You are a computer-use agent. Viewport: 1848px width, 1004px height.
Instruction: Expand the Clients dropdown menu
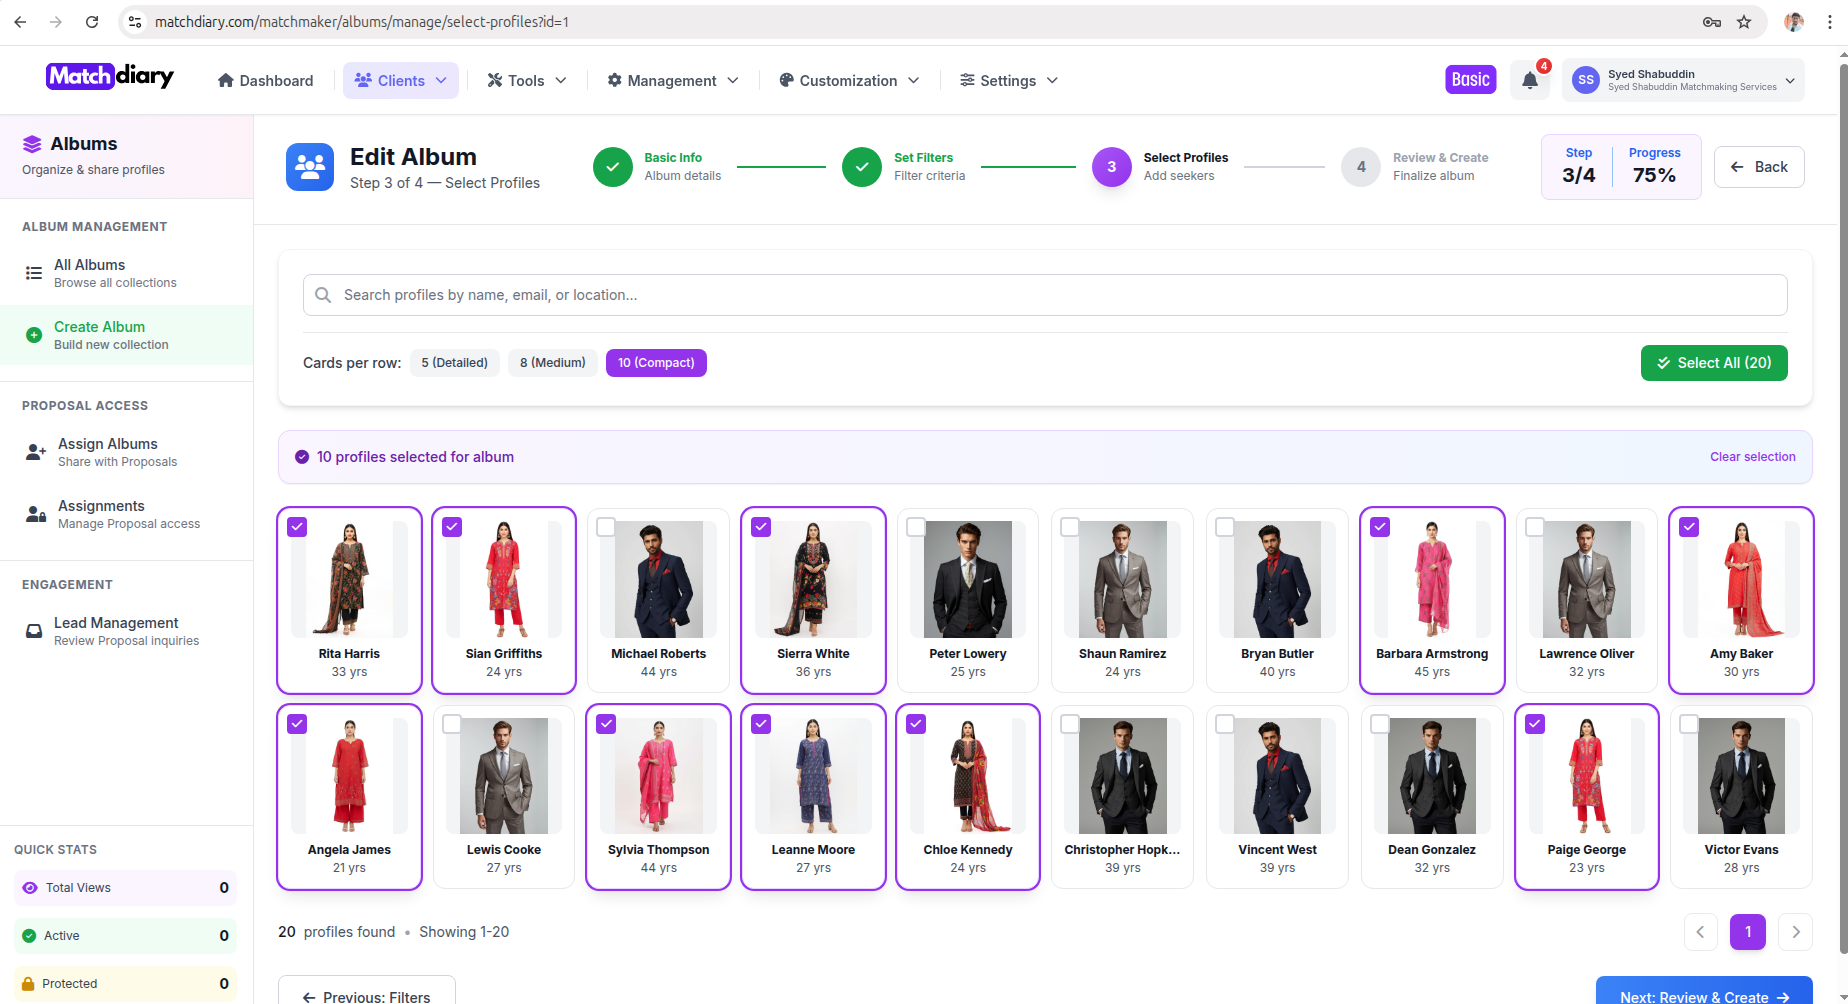(x=401, y=81)
